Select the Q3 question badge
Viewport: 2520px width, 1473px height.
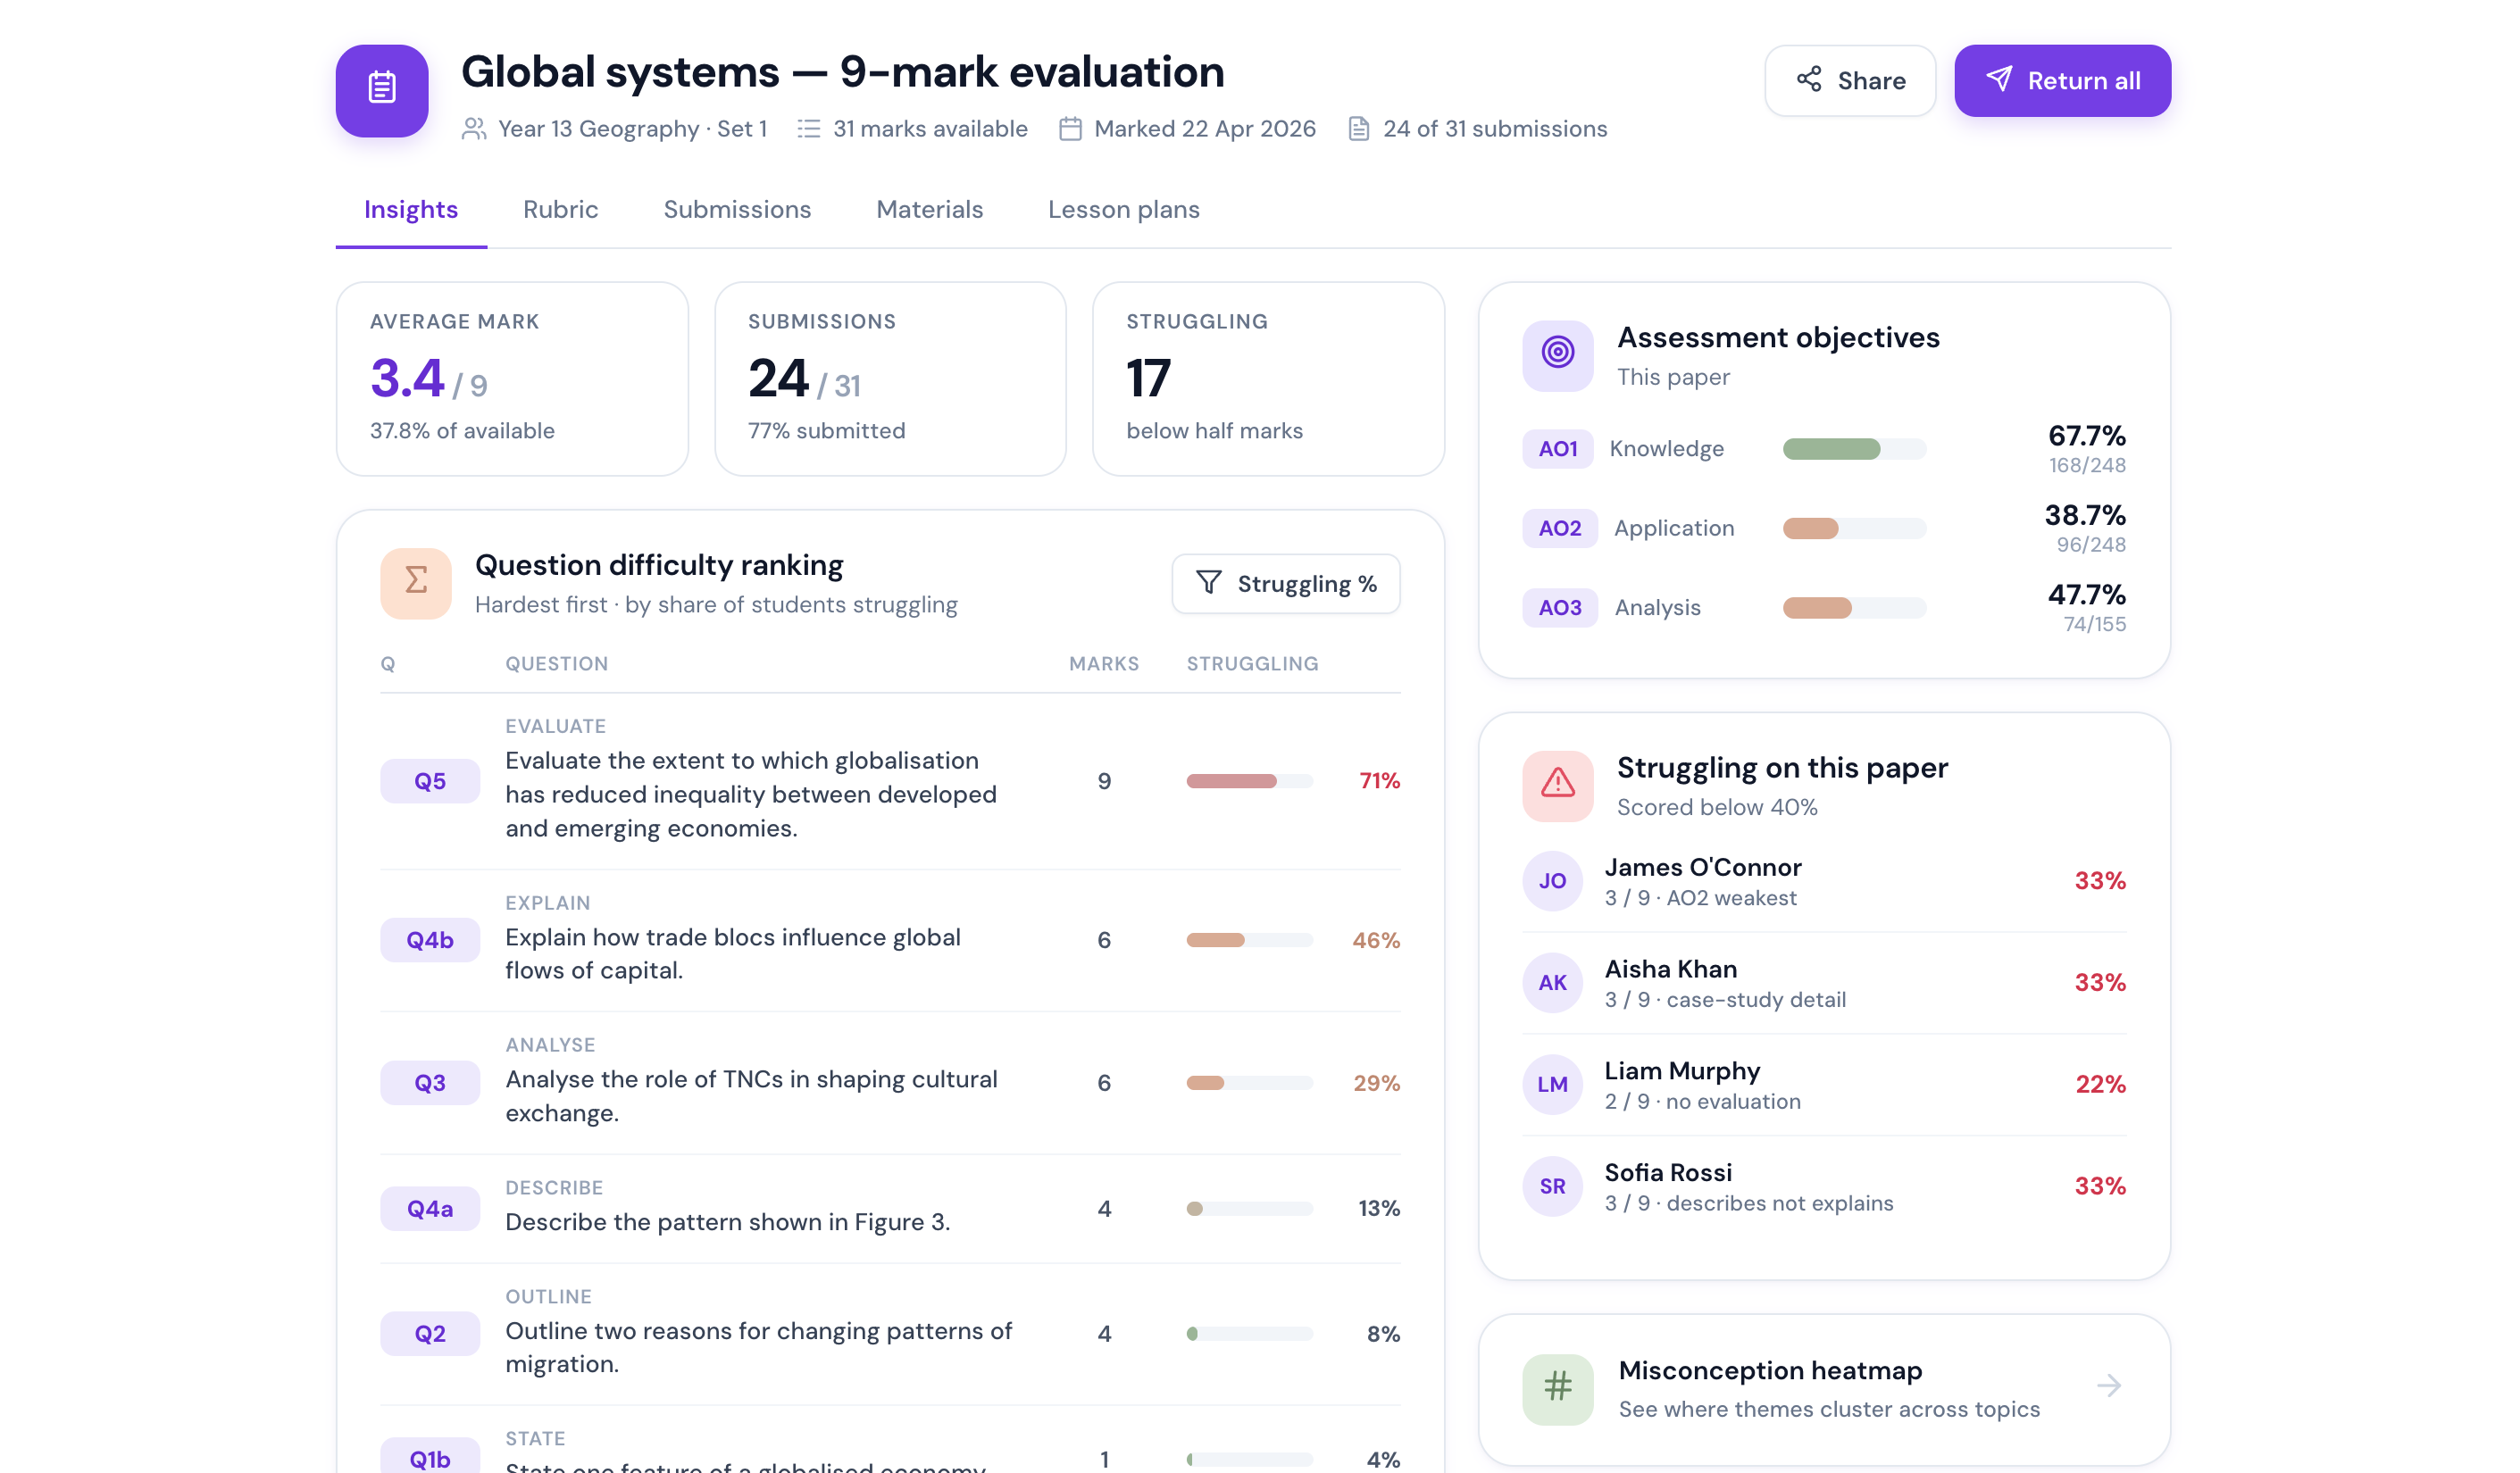point(430,1083)
